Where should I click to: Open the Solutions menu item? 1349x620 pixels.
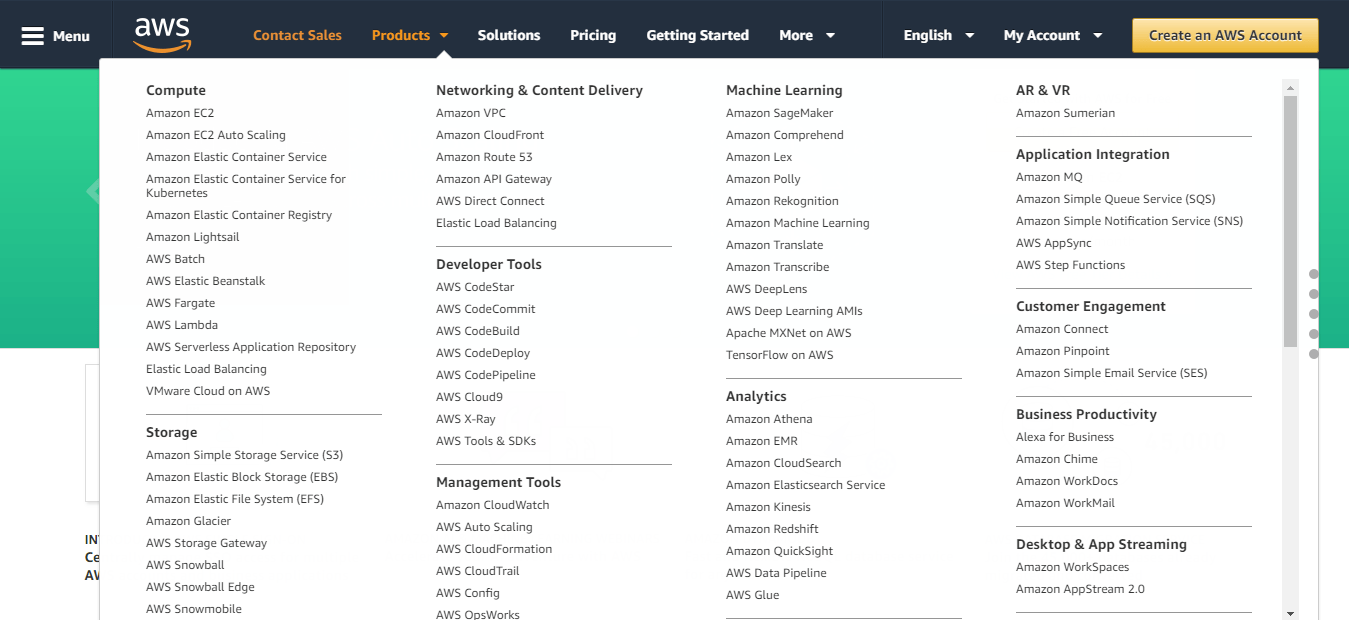click(x=509, y=35)
